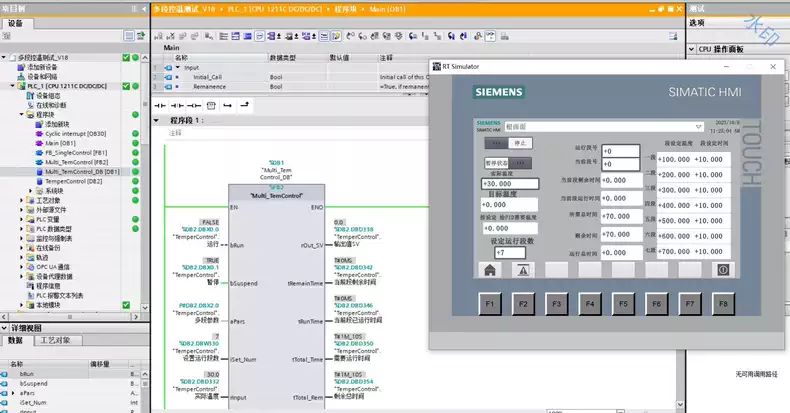The image size is (790, 413).
Task: Click Add new device in project tree
Action: pos(42,67)
